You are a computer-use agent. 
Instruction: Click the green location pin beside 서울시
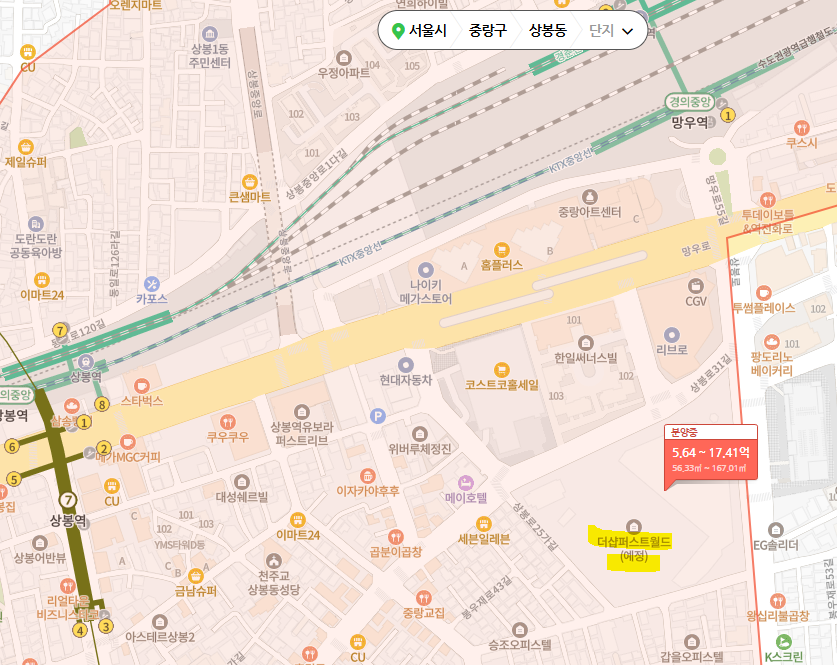tap(398, 31)
